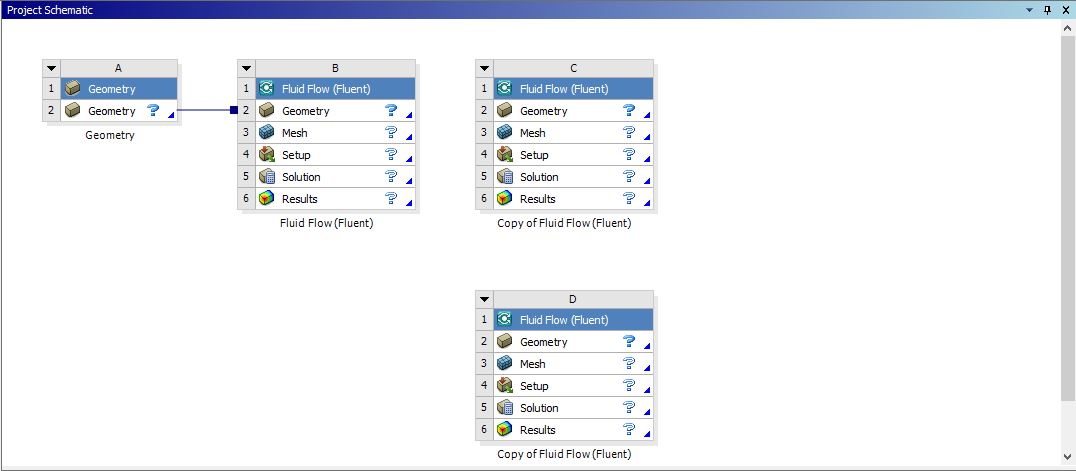
Task: Click the Geometry icon in system A row 2
Action: pos(73,111)
